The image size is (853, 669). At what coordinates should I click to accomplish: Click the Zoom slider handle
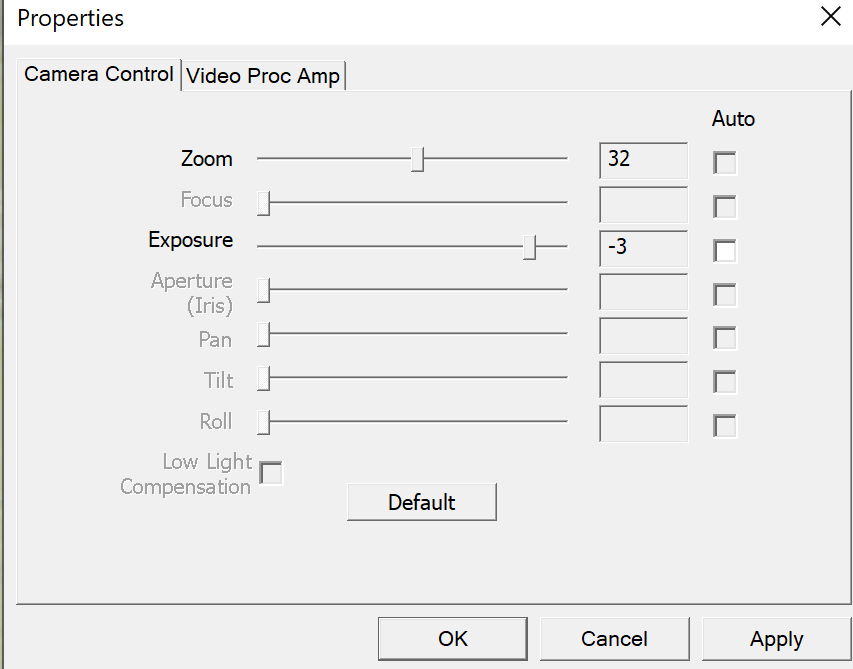coord(418,159)
